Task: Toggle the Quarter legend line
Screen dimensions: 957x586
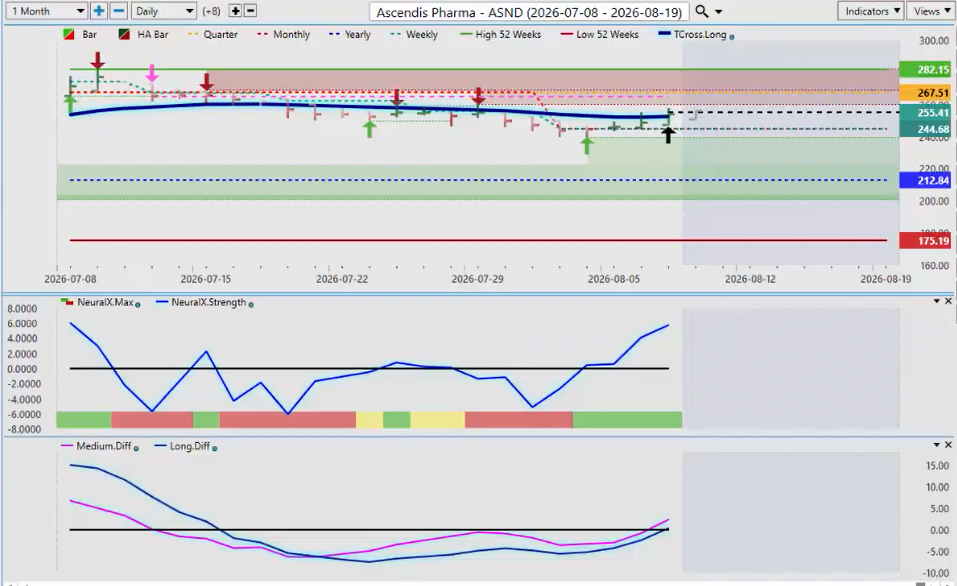Action: coord(212,35)
